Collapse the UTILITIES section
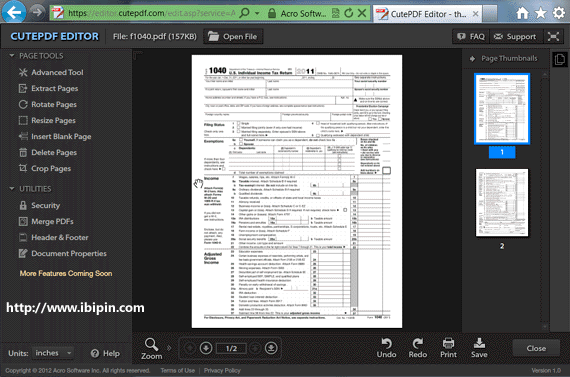Image resolution: width=570 pixels, height=377 pixels. [x=12, y=189]
